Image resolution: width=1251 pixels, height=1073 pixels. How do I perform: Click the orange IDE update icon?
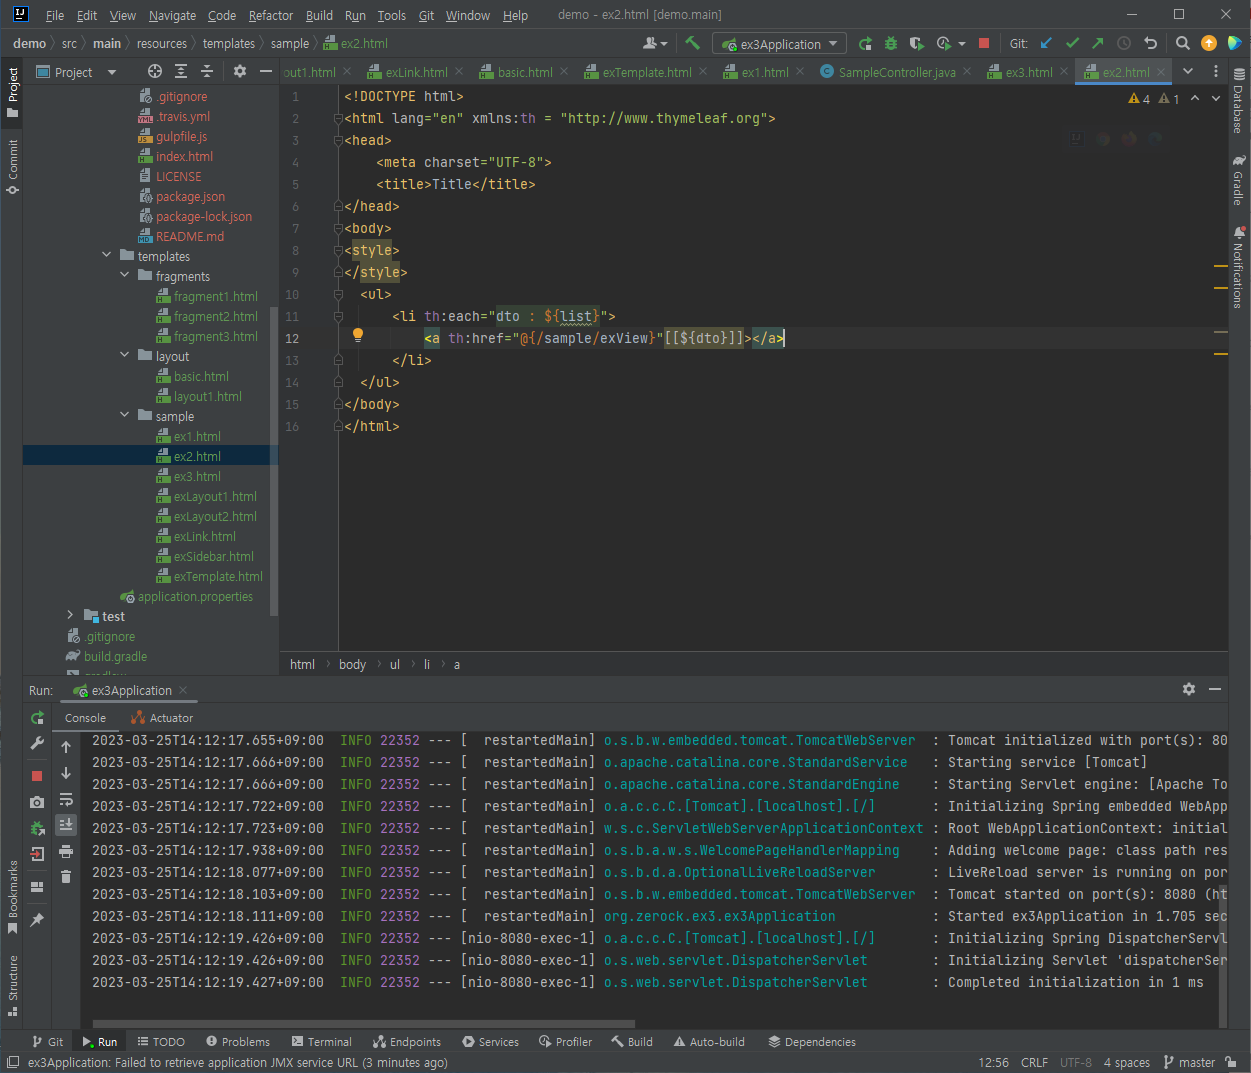1209,43
